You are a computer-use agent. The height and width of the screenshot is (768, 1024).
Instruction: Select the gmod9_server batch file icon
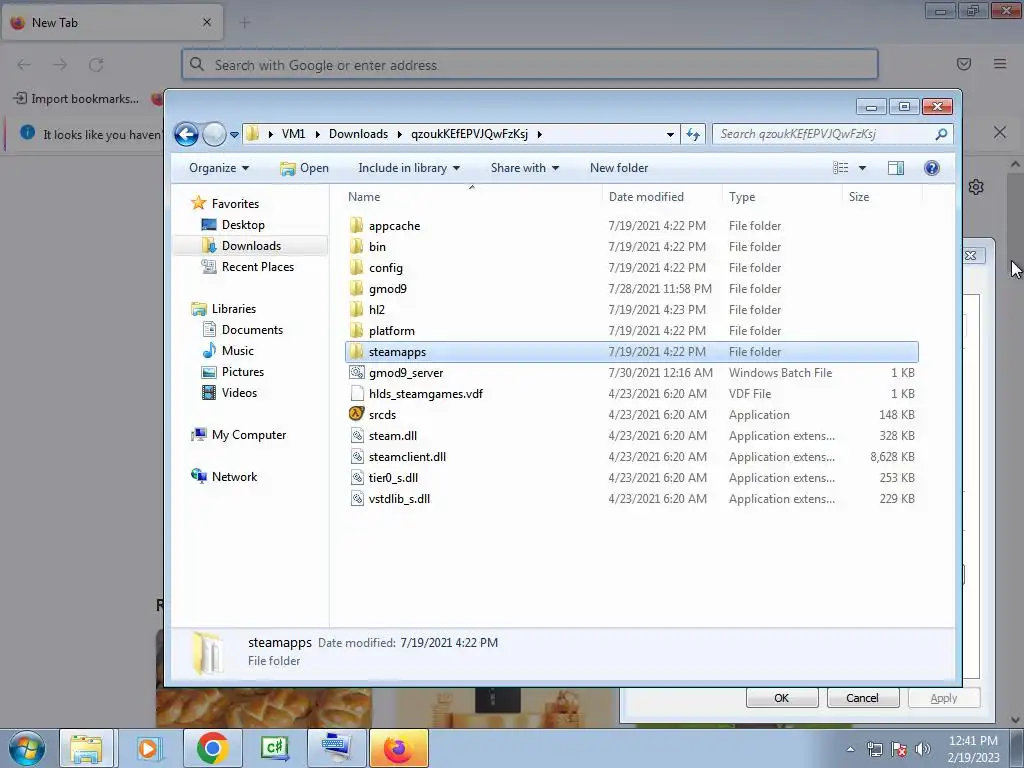pyautogui.click(x=357, y=372)
